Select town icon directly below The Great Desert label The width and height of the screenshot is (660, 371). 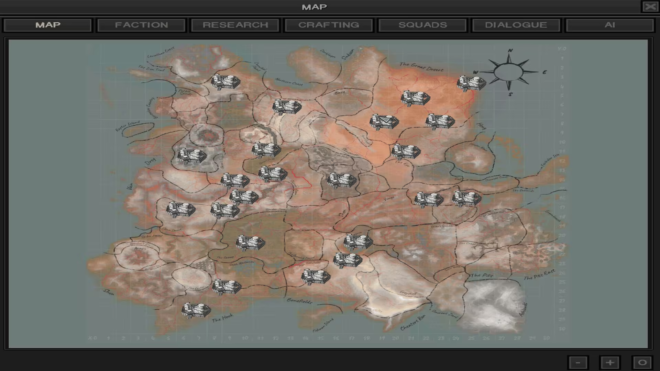click(x=415, y=98)
